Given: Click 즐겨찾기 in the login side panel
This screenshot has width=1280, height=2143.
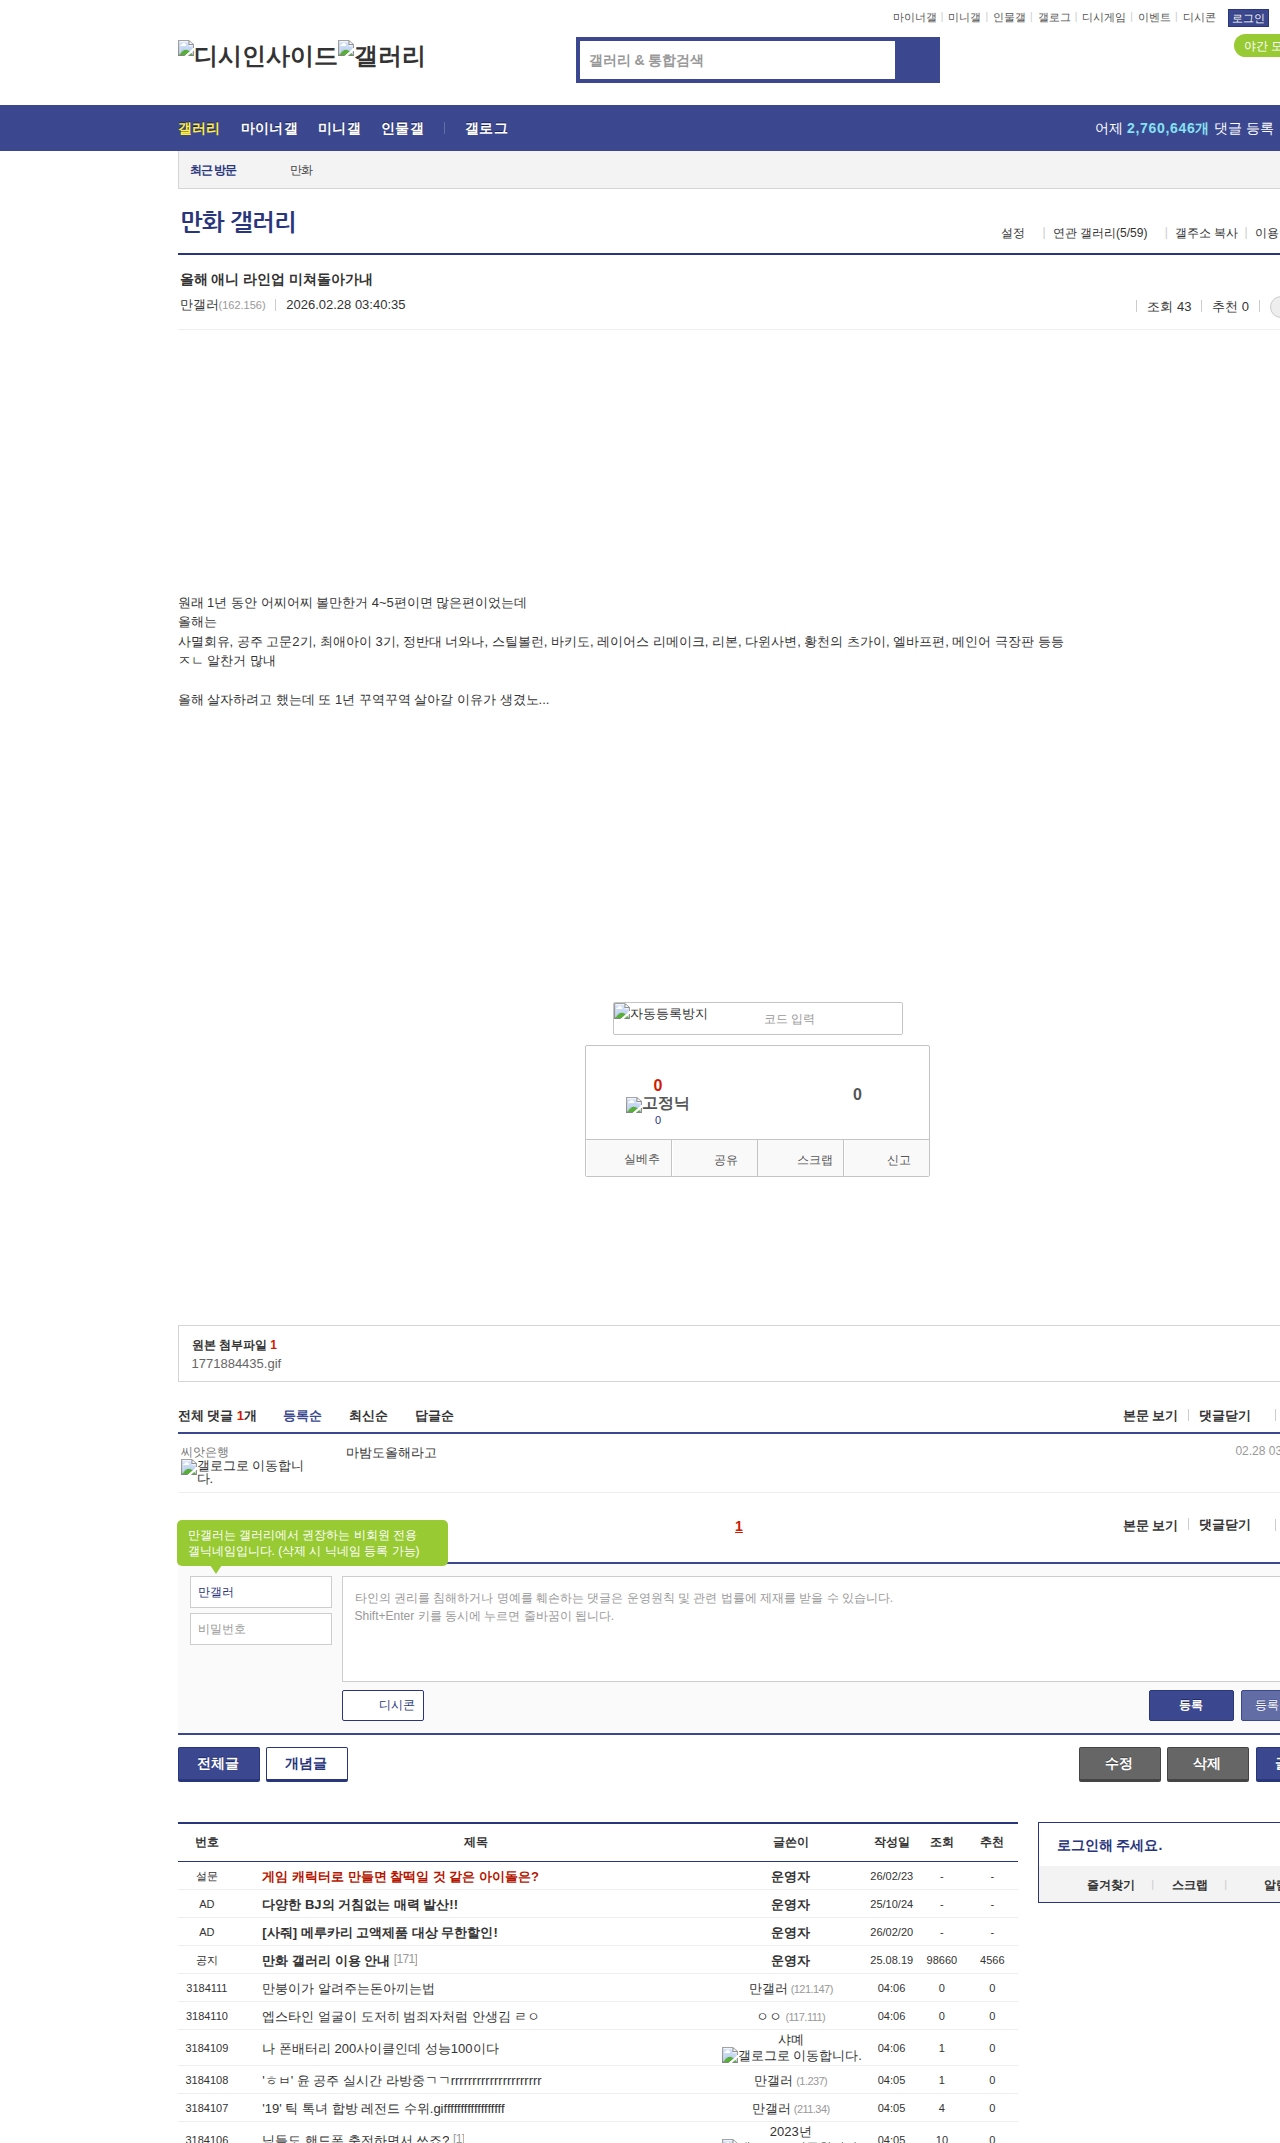Looking at the screenshot, I should click(1110, 1885).
